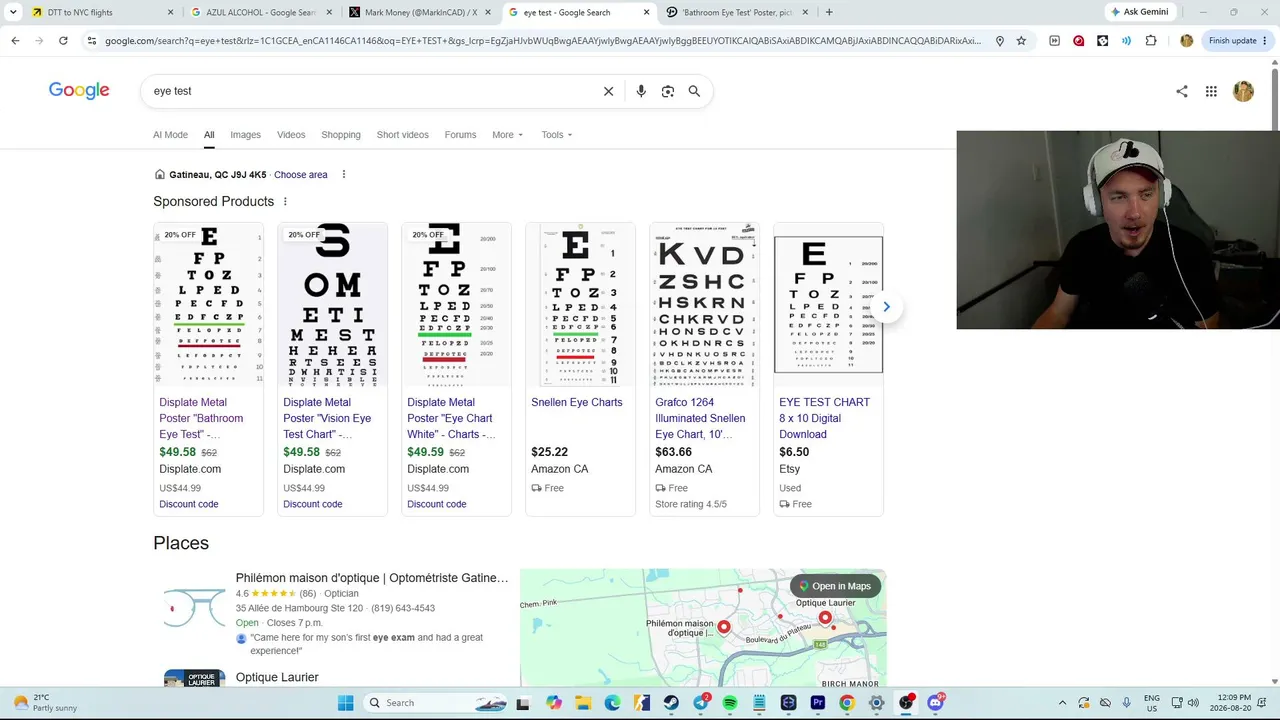Click the share icon beside the apps grid
The height and width of the screenshot is (720, 1280).
click(x=1182, y=91)
